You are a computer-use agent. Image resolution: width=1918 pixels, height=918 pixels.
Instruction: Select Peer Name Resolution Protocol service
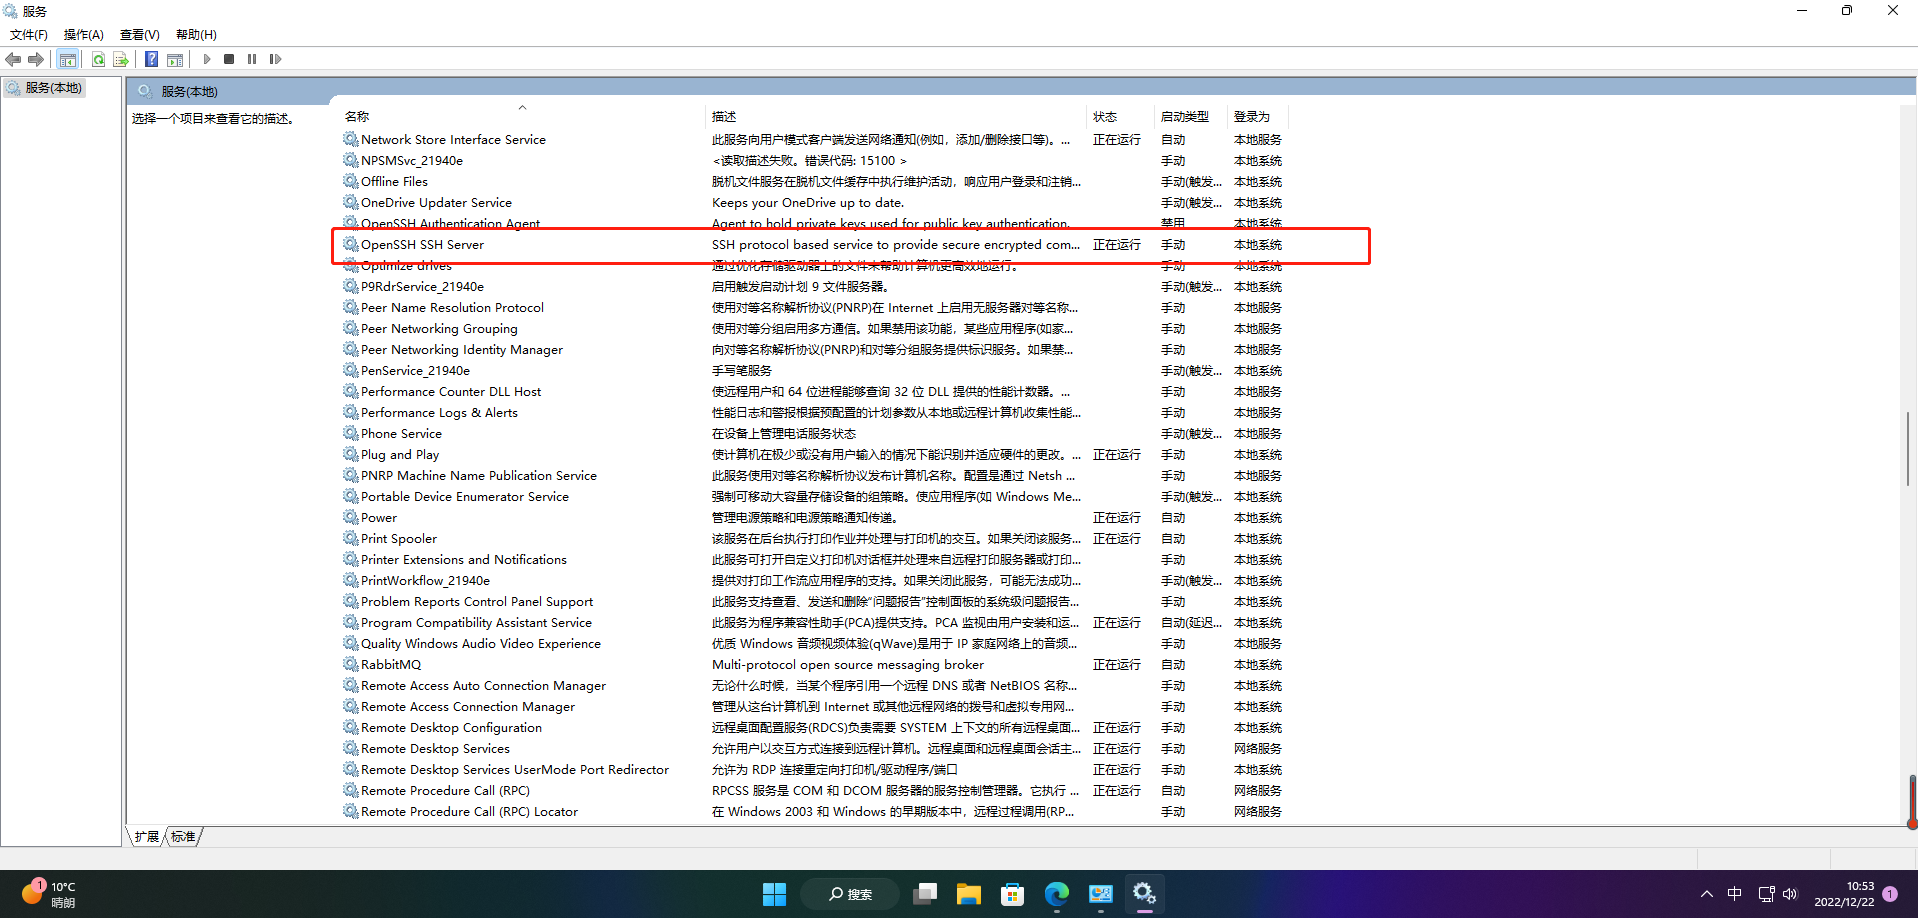coord(813,307)
